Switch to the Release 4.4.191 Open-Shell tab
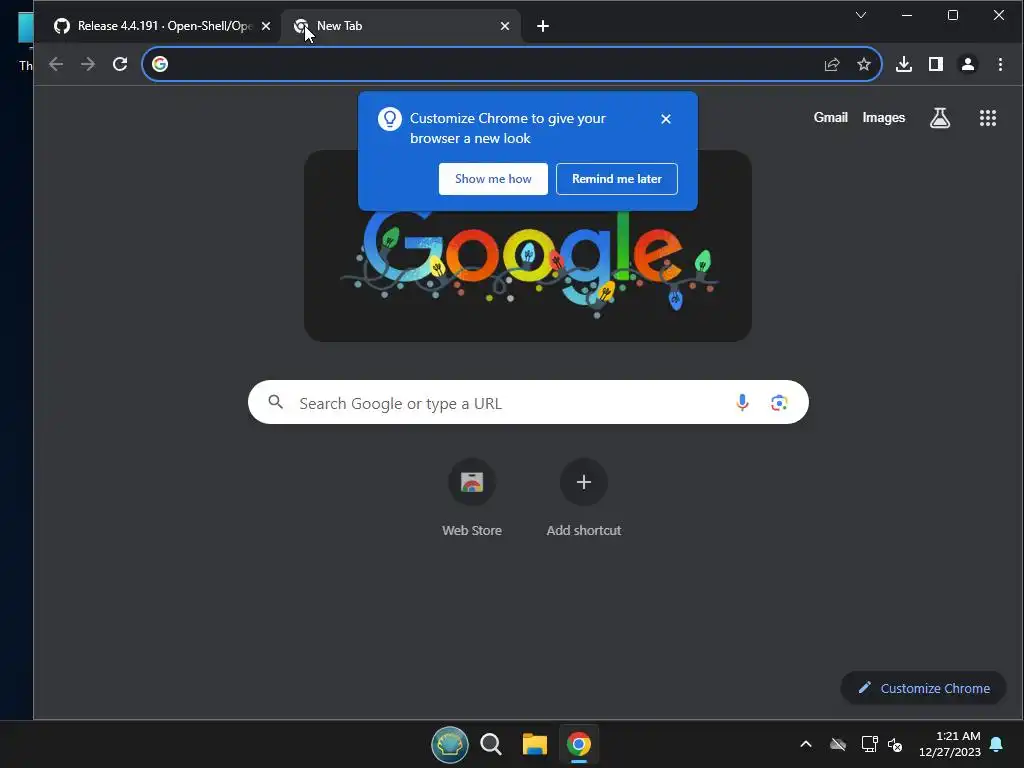Viewport: 1024px width, 768px height. pos(155,26)
